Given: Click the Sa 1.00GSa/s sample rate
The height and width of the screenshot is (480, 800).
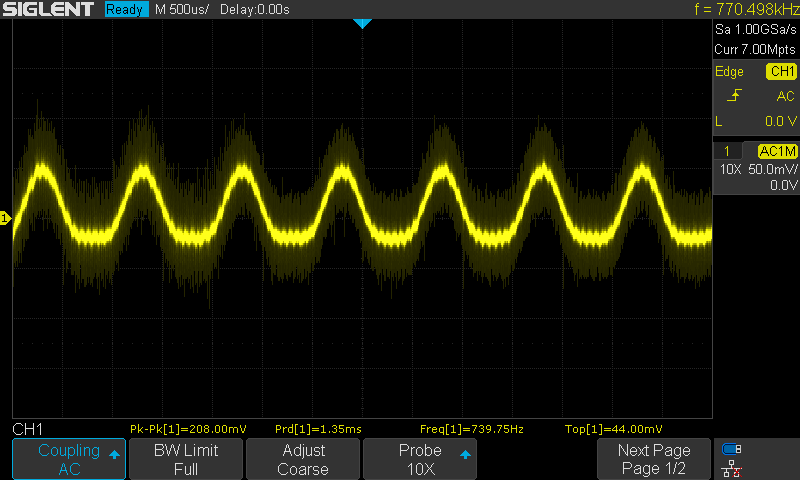Looking at the screenshot, I should pyautogui.click(x=756, y=30).
